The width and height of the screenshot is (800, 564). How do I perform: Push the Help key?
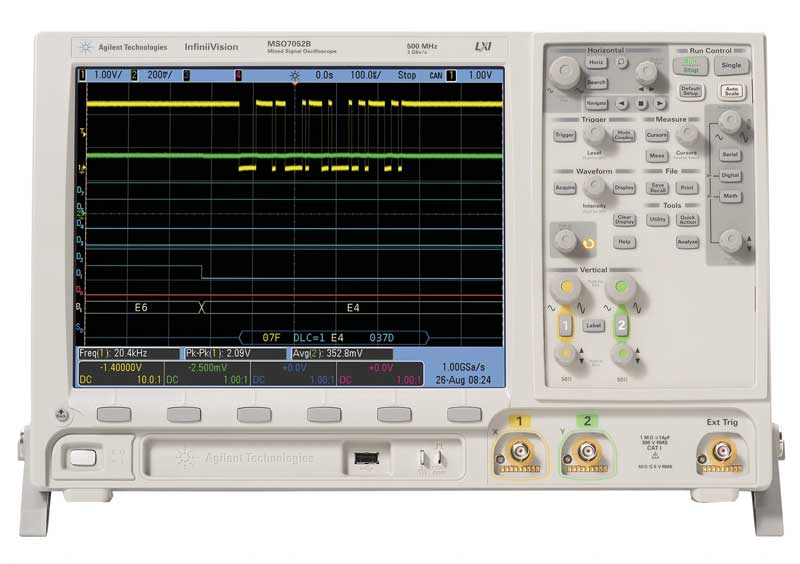[624, 242]
